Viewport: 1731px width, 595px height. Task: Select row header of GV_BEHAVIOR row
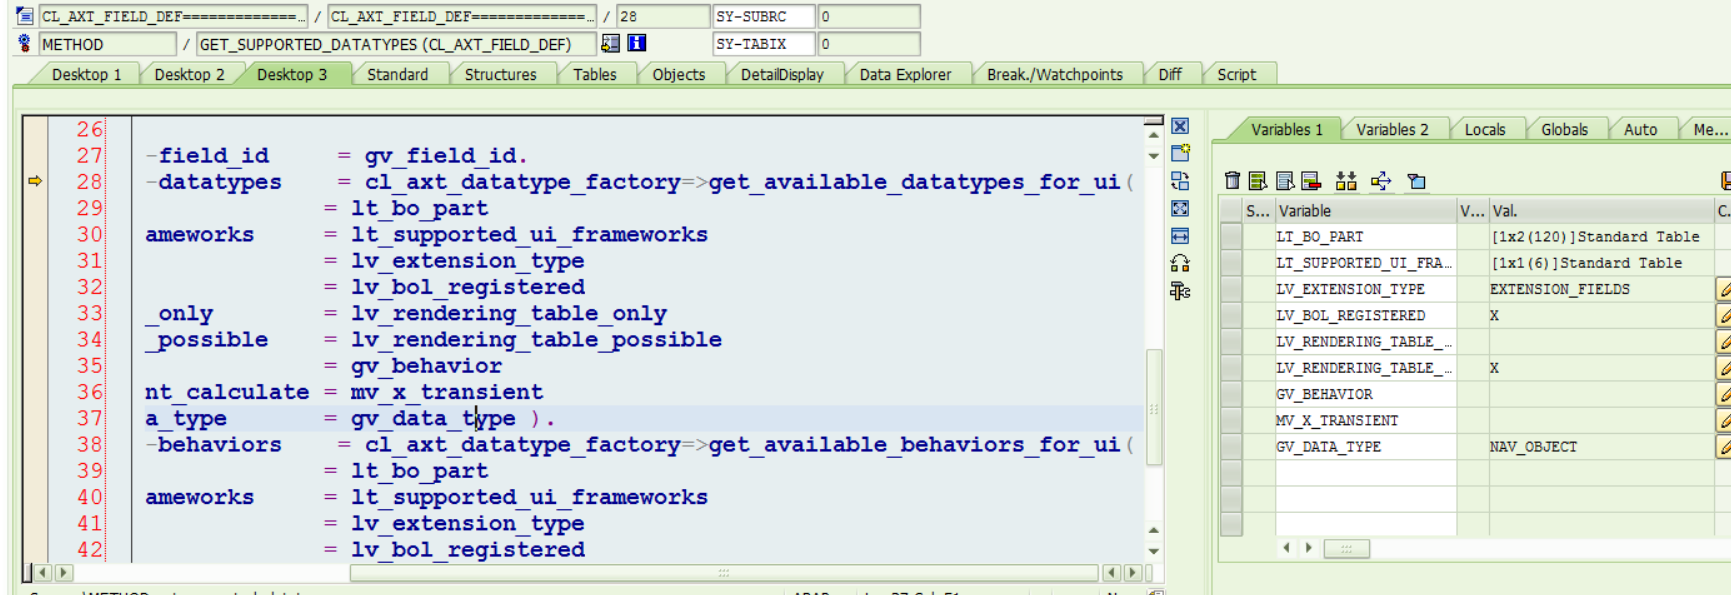click(1231, 394)
